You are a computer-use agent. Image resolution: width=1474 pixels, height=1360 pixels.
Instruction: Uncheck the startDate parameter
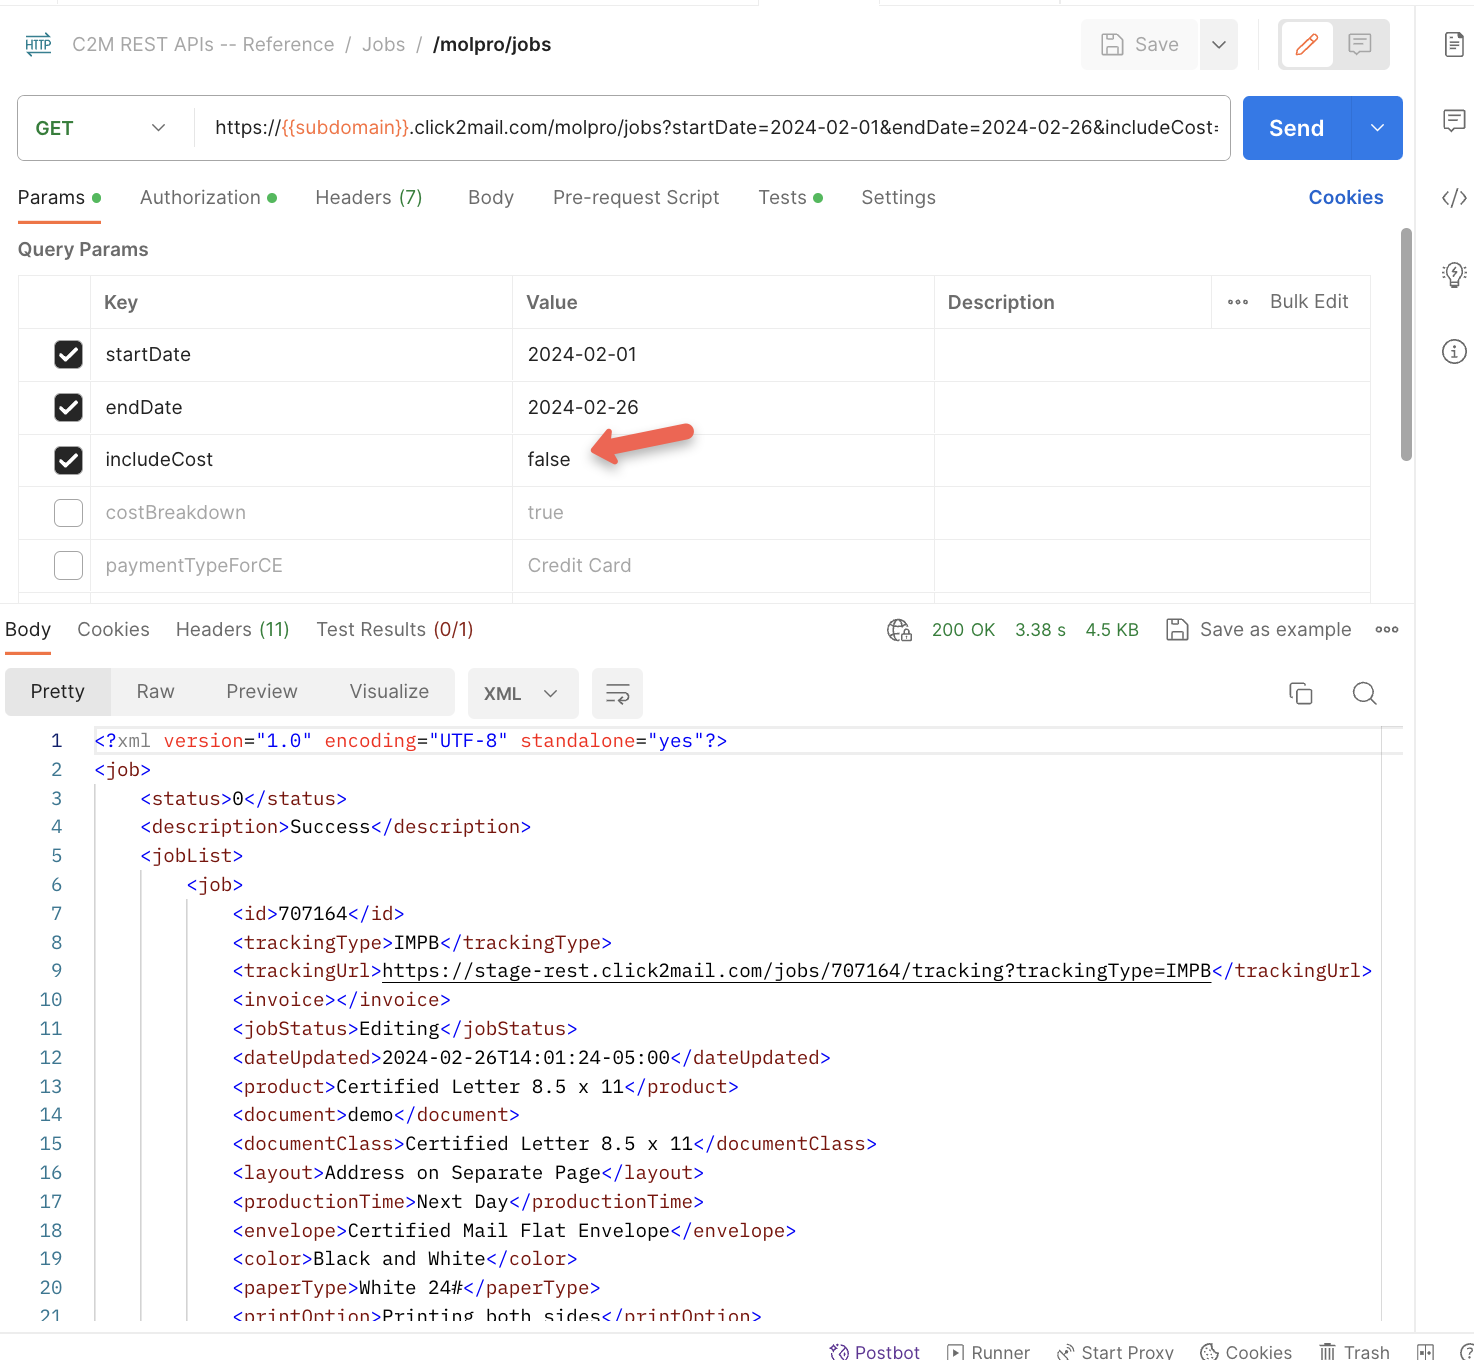(68, 355)
